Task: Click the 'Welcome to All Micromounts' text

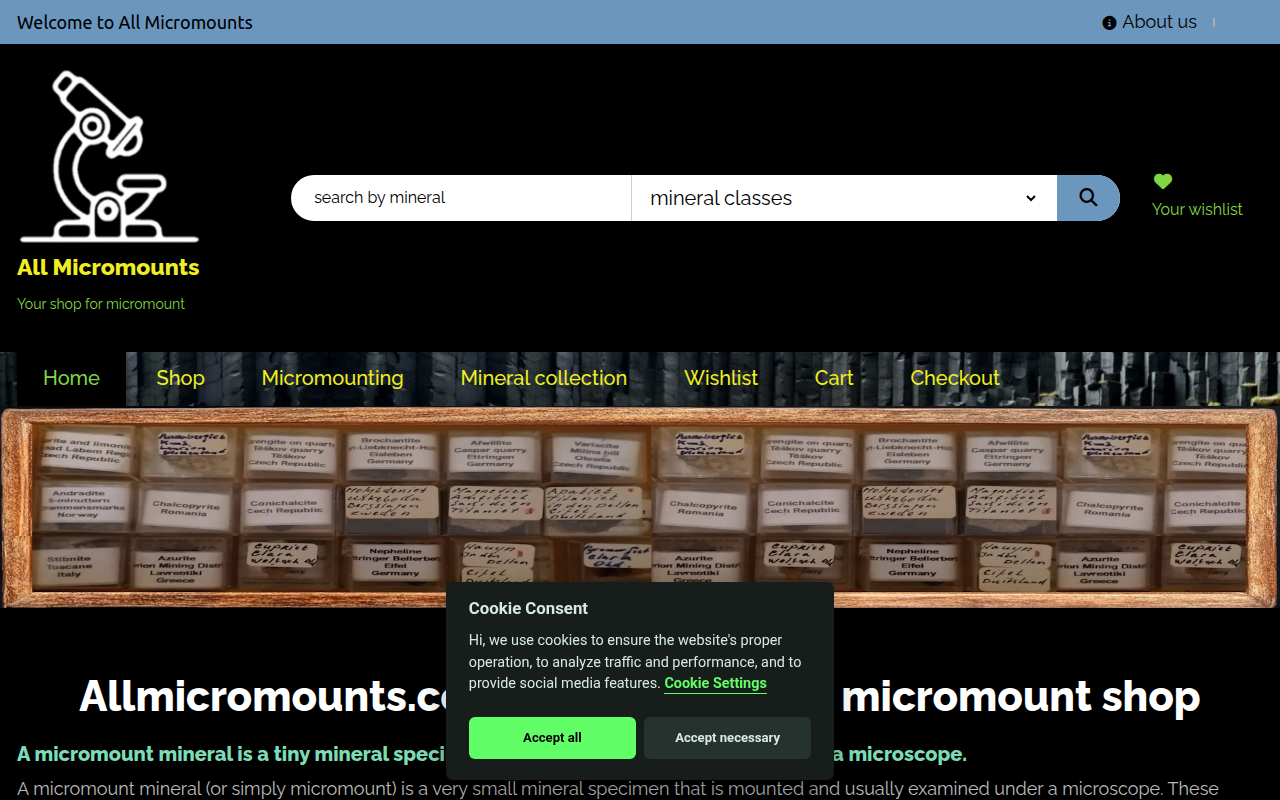Action: [x=135, y=22]
